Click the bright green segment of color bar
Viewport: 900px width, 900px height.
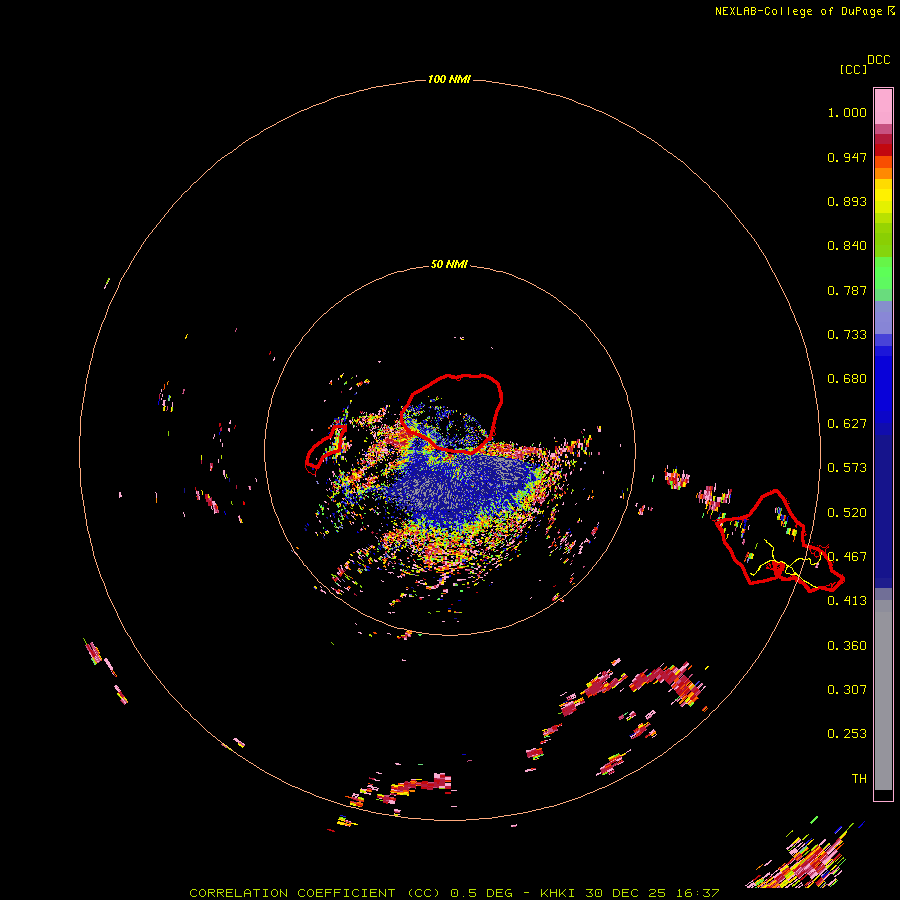(883, 273)
